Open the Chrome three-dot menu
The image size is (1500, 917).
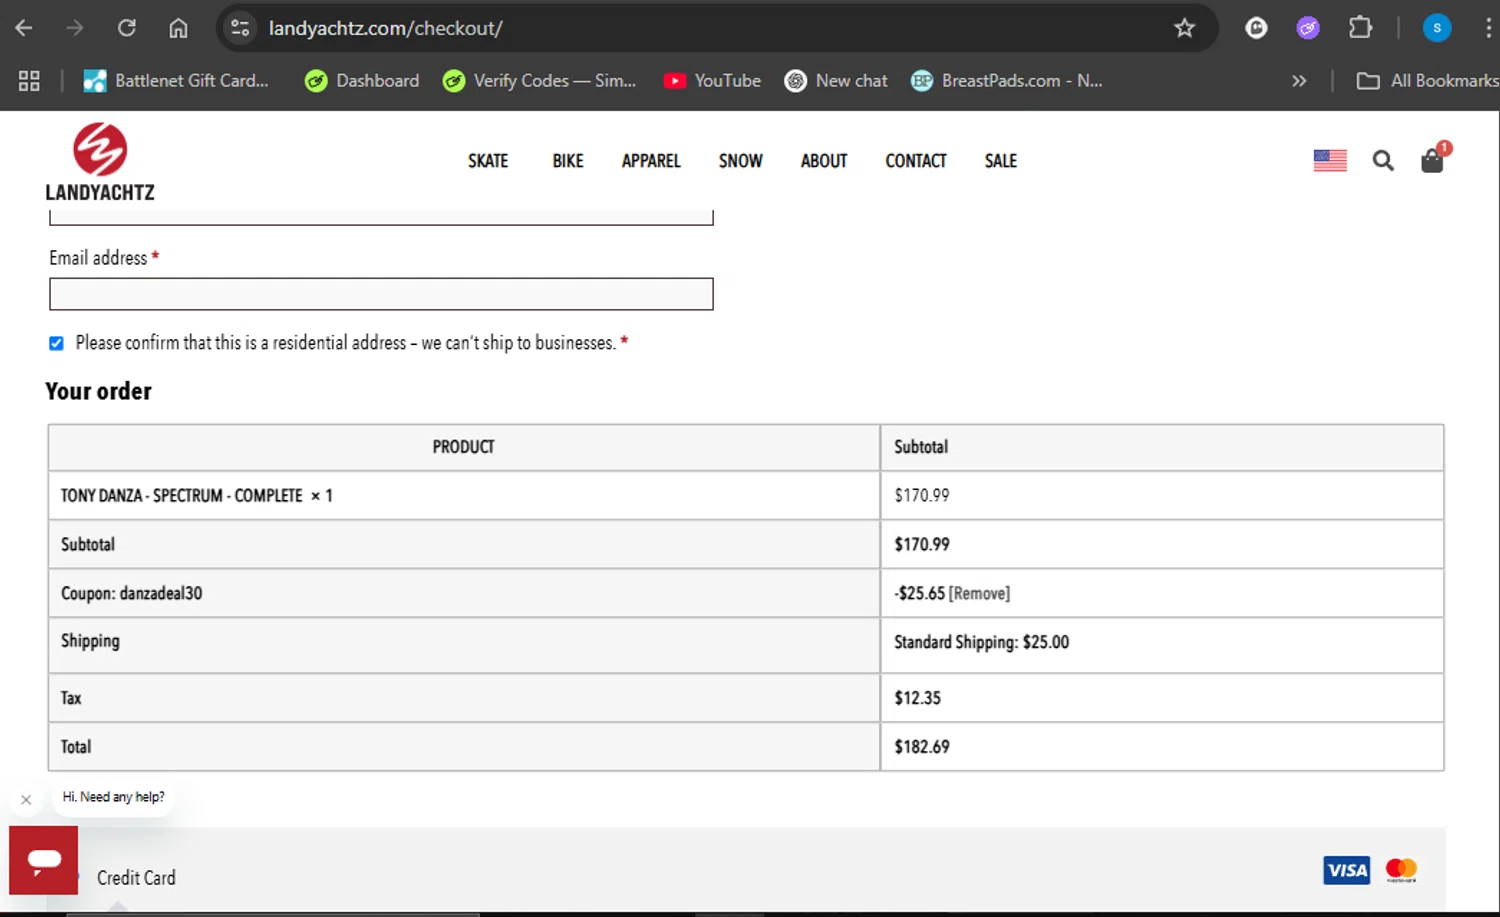(1488, 28)
